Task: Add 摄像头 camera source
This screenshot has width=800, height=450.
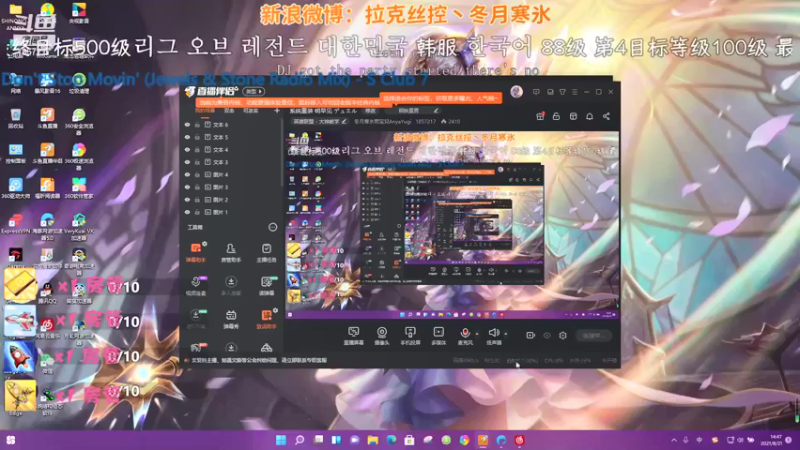Action: point(382,336)
